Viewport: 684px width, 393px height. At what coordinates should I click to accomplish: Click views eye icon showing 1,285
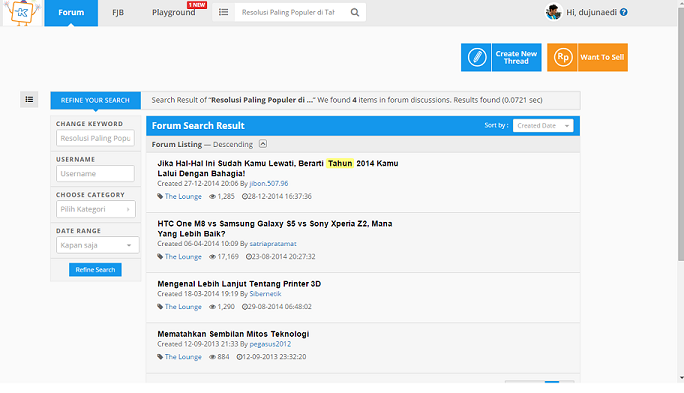pos(212,197)
